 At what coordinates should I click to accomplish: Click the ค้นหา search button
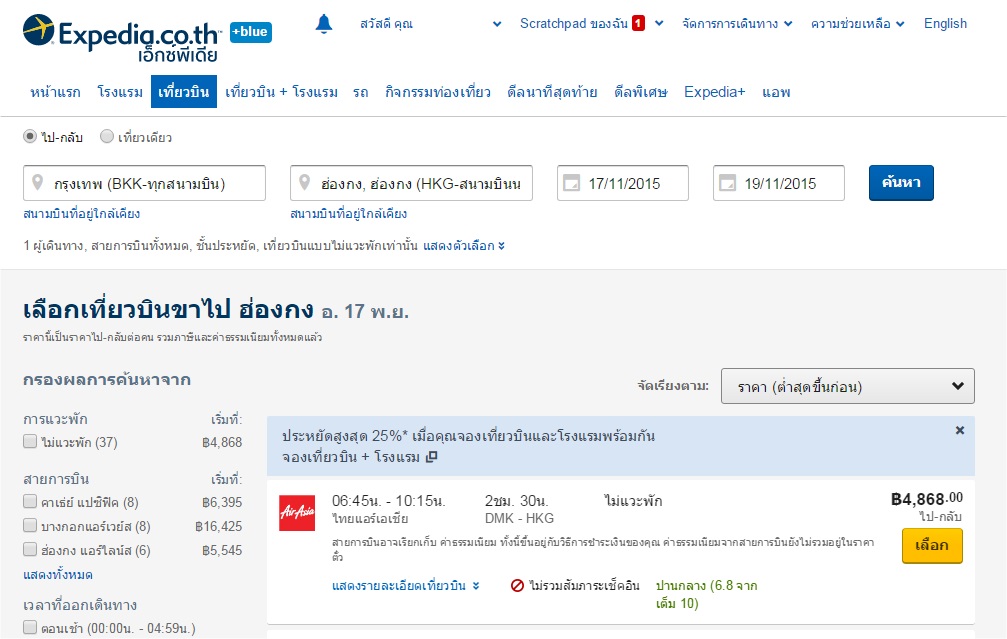901,183
